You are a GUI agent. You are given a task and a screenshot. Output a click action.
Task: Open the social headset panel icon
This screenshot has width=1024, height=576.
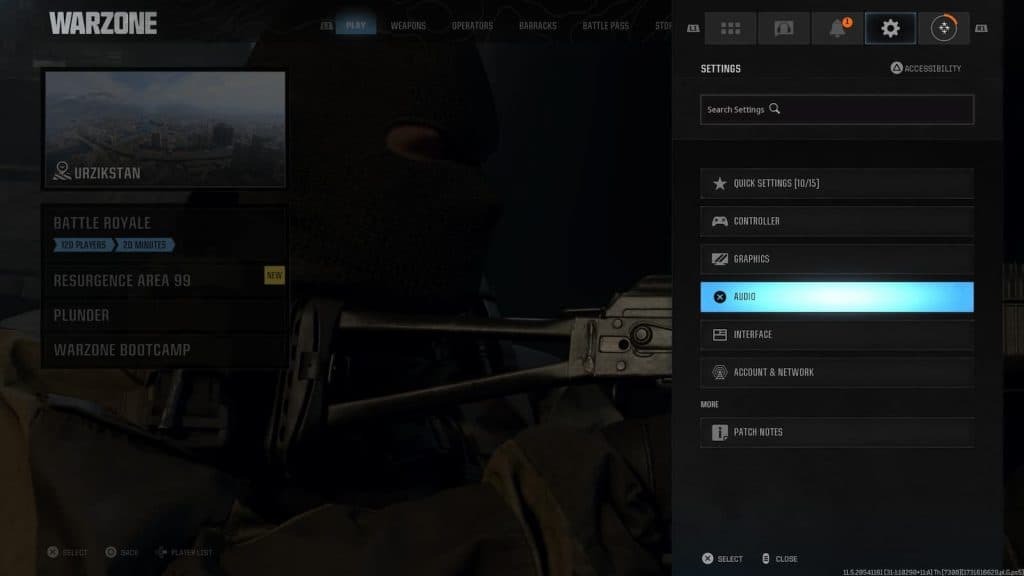(784, 28)
